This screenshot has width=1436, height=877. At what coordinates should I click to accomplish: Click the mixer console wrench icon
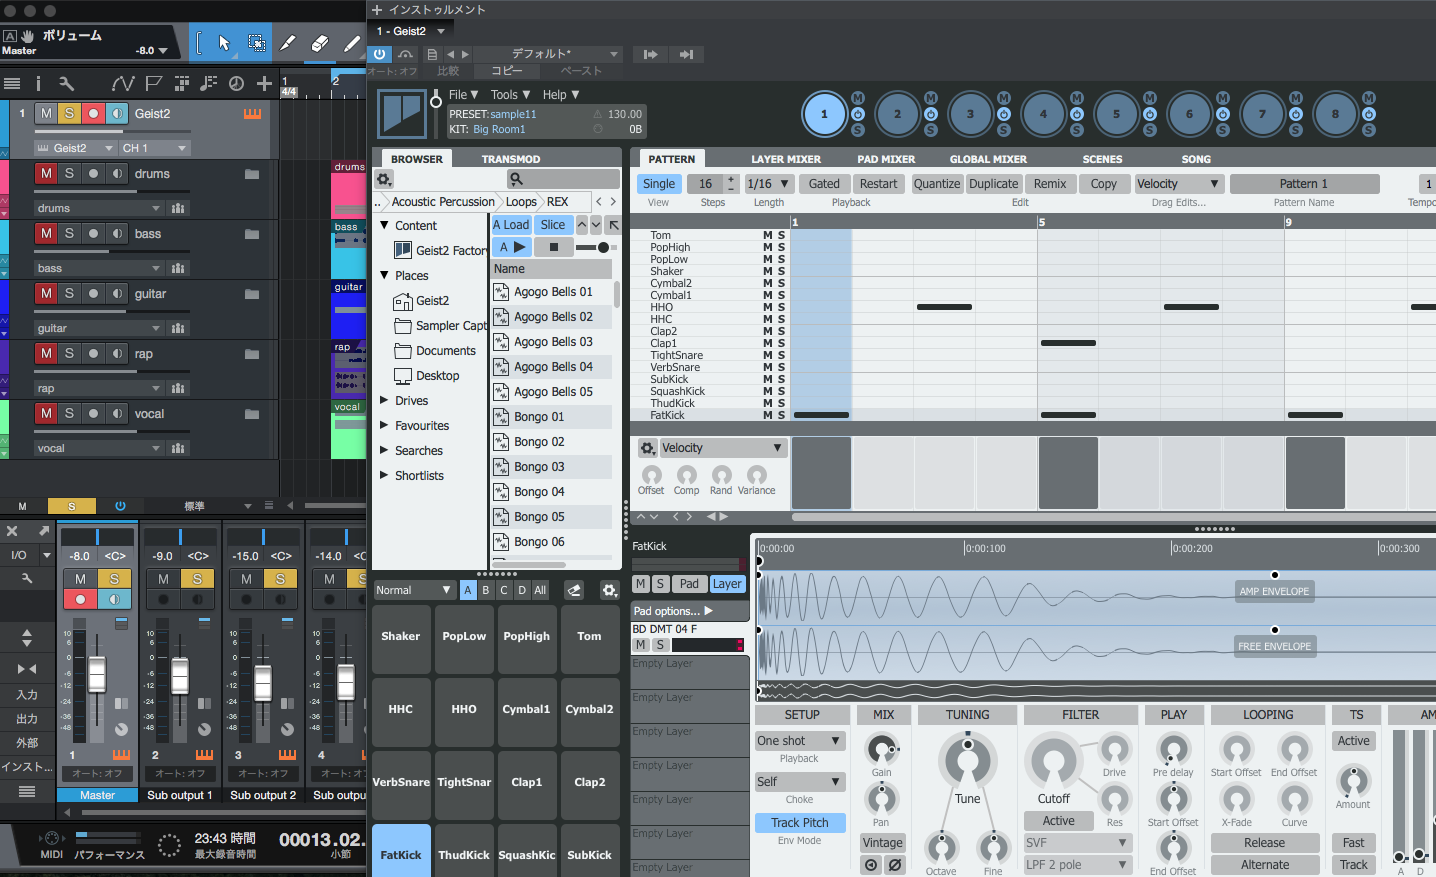[x=26, y=578]
